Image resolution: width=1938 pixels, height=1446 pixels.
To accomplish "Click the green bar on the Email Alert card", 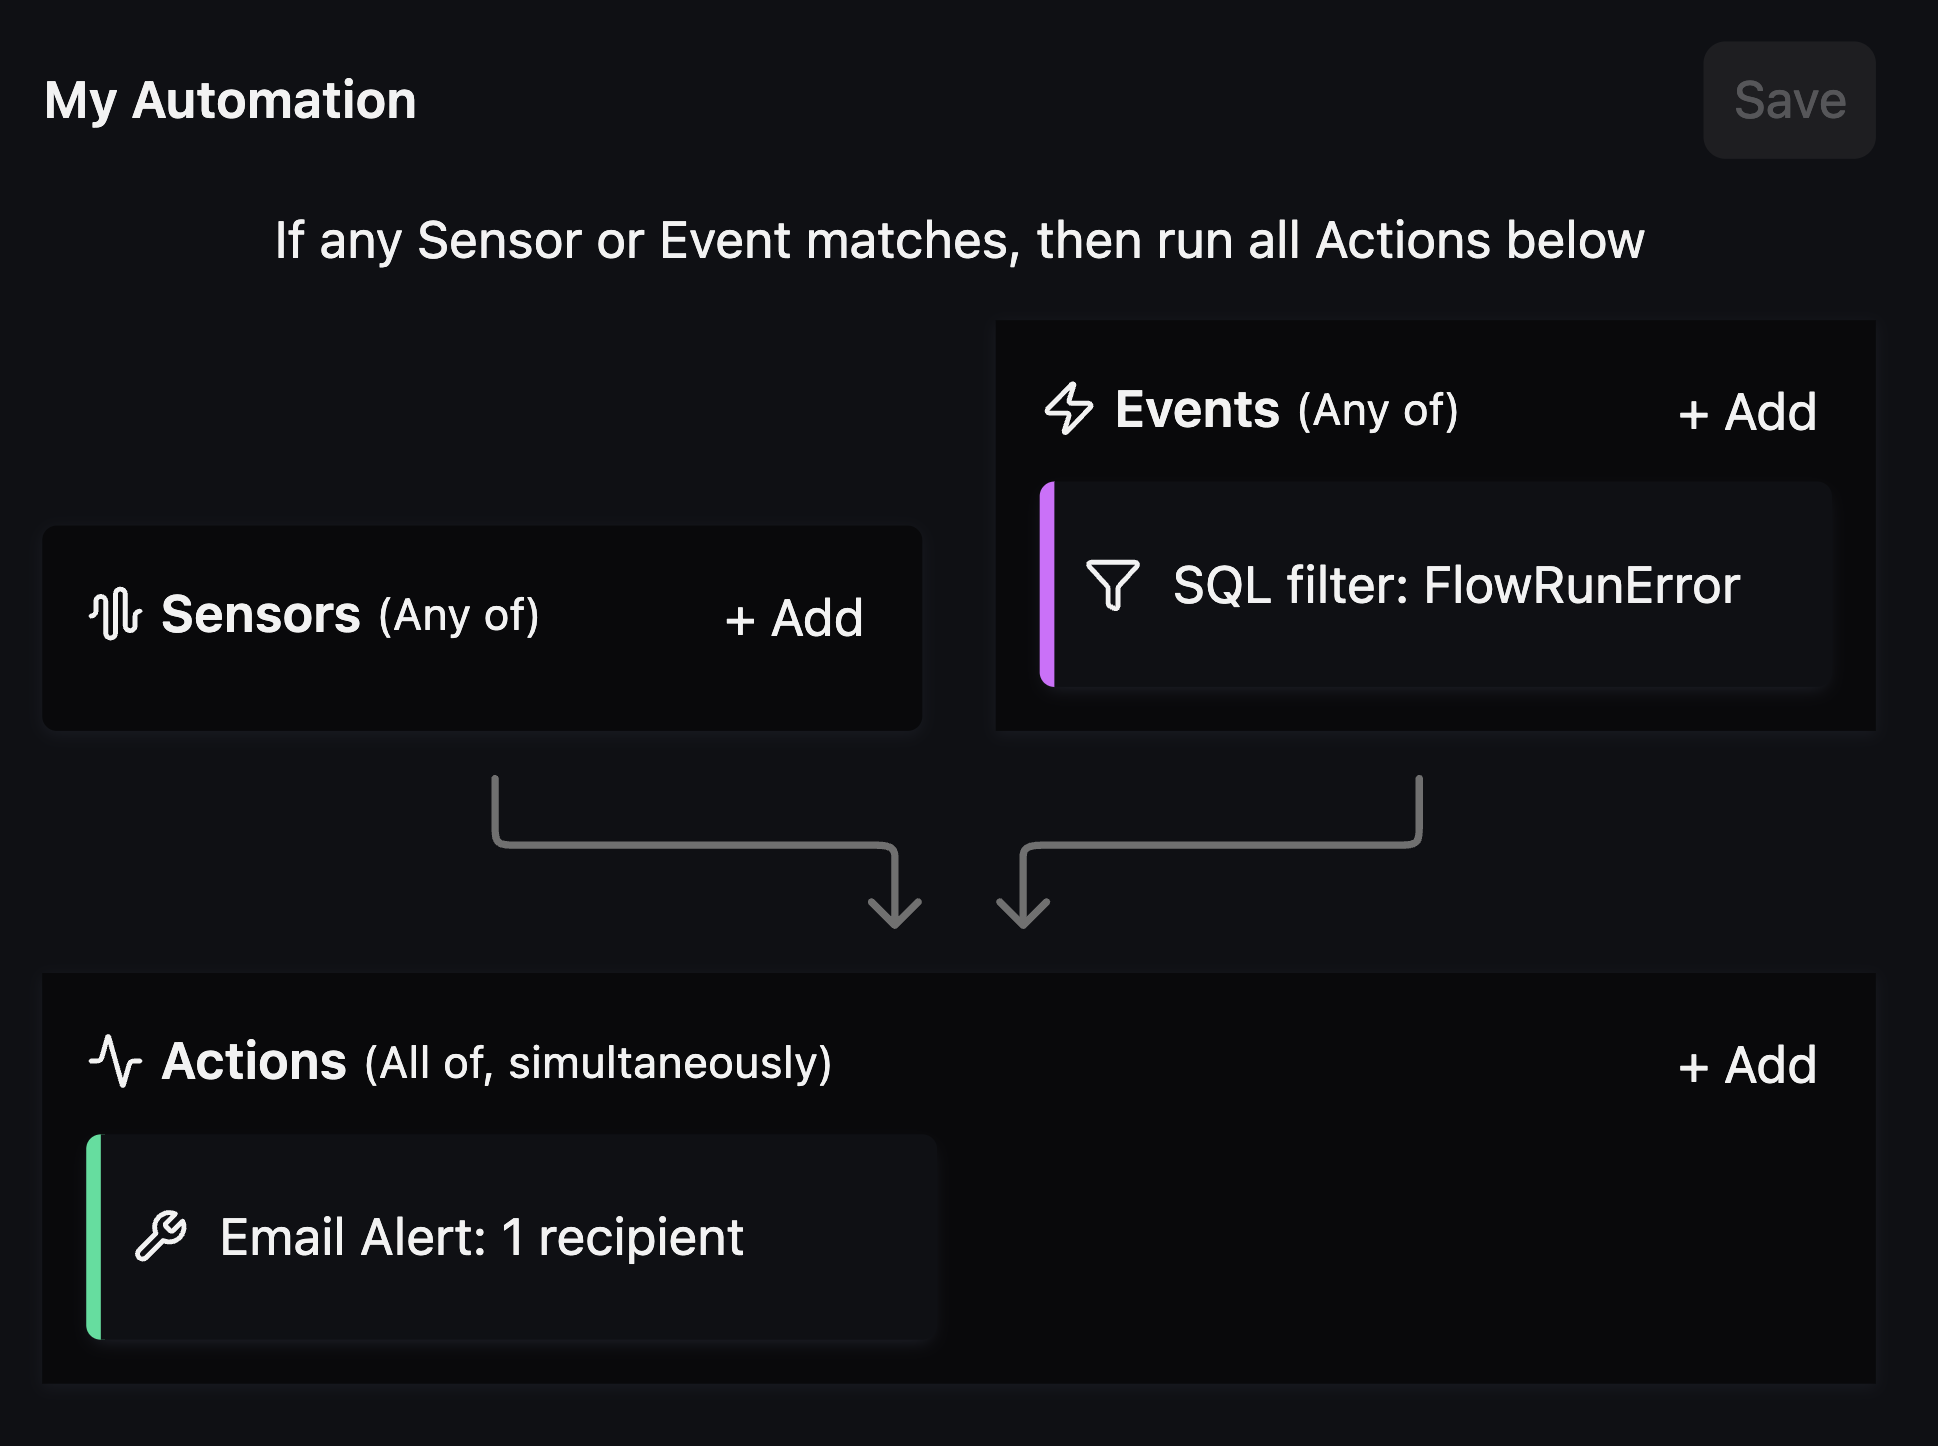I will (x=94, y=1237).
